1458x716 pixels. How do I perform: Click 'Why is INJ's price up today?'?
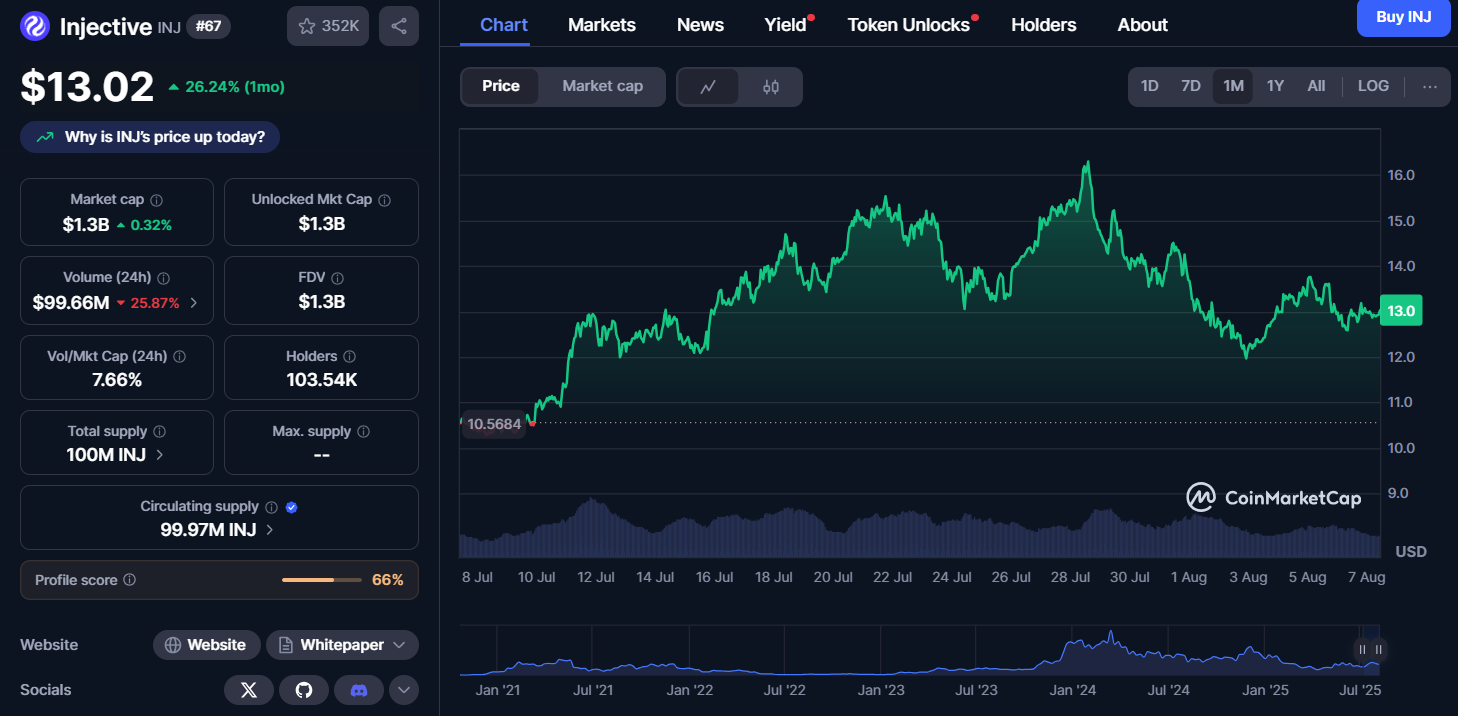(150, 137)
